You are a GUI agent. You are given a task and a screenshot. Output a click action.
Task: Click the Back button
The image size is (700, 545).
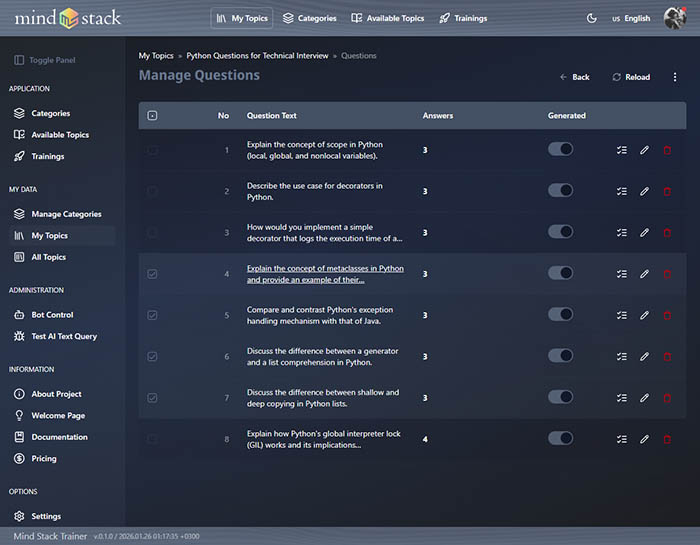coord(575,77)
